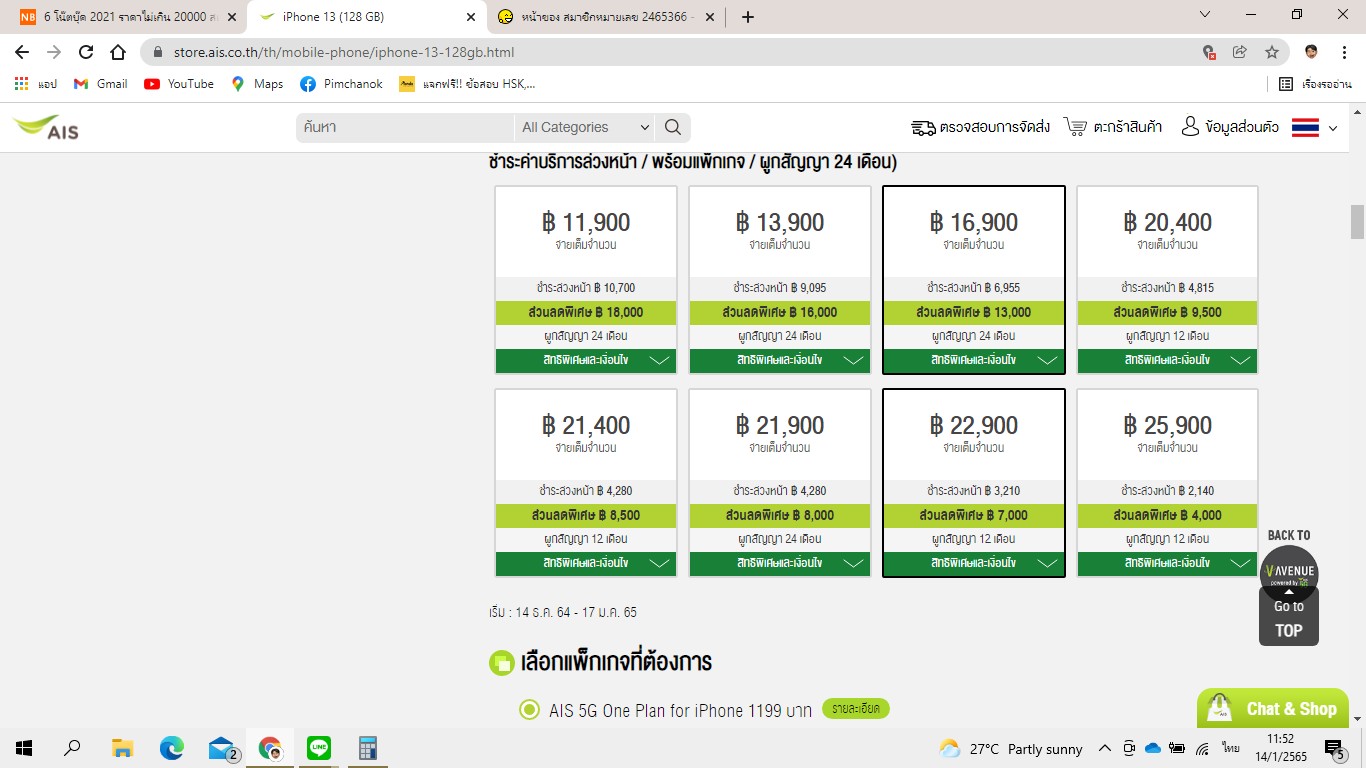Image resolution: width=1366 pixels, height=768 pixels.
Task: Open Maps bookmark
Action: 257,84
